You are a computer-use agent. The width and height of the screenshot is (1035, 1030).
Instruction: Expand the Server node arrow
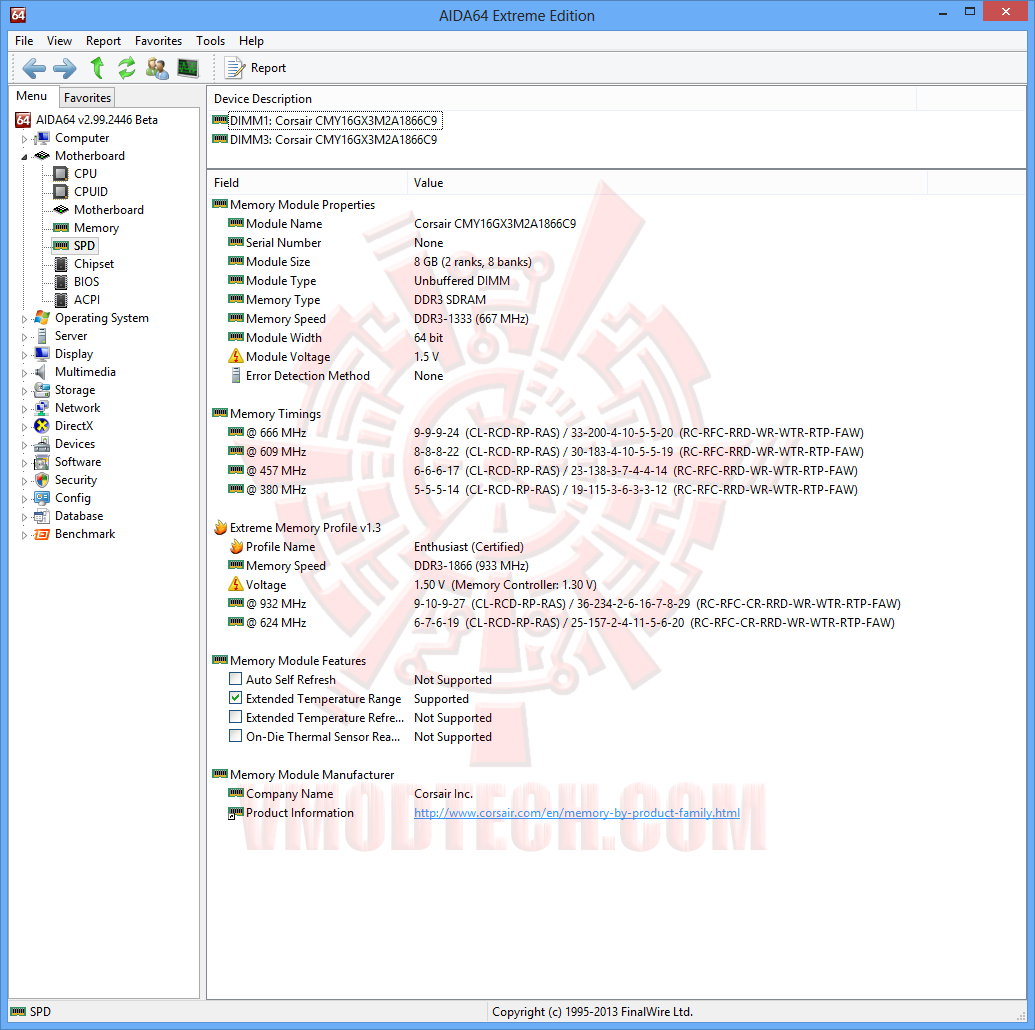click(24, 337)
